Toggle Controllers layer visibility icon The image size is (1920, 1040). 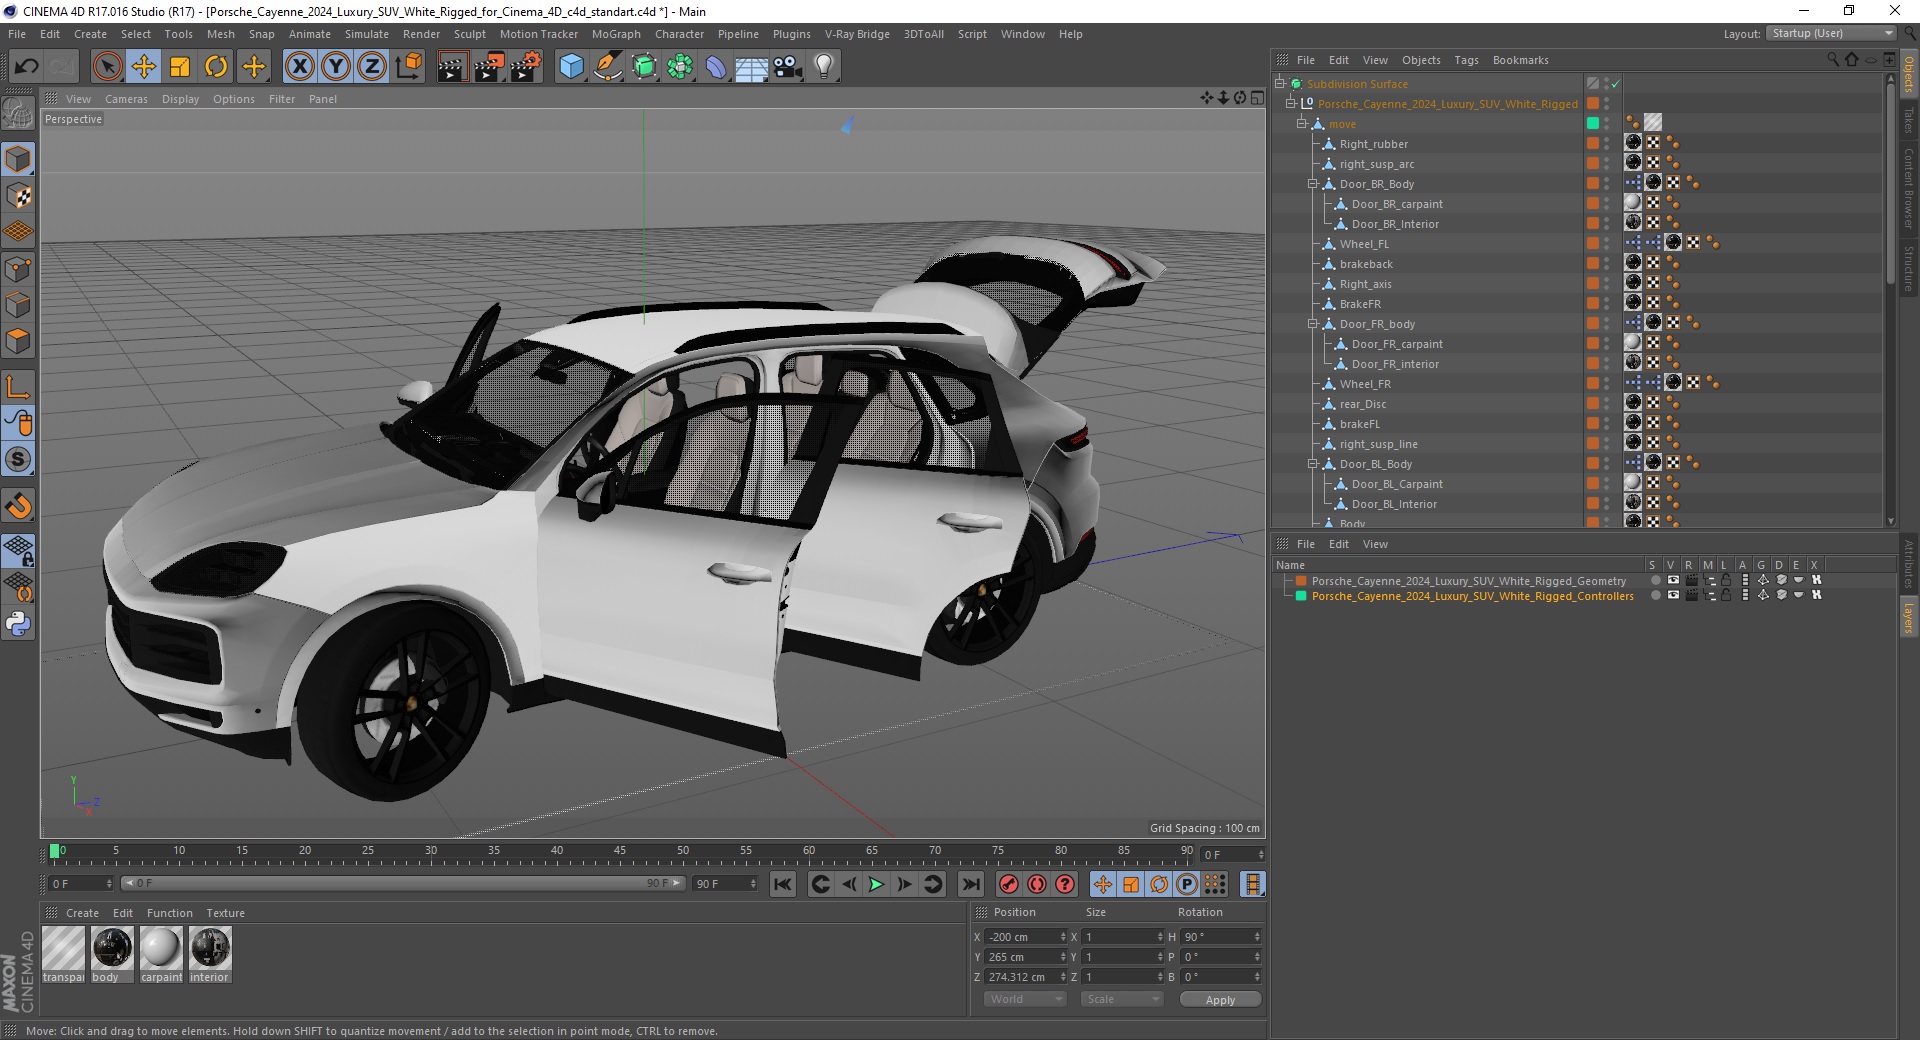coord(1673,595)
